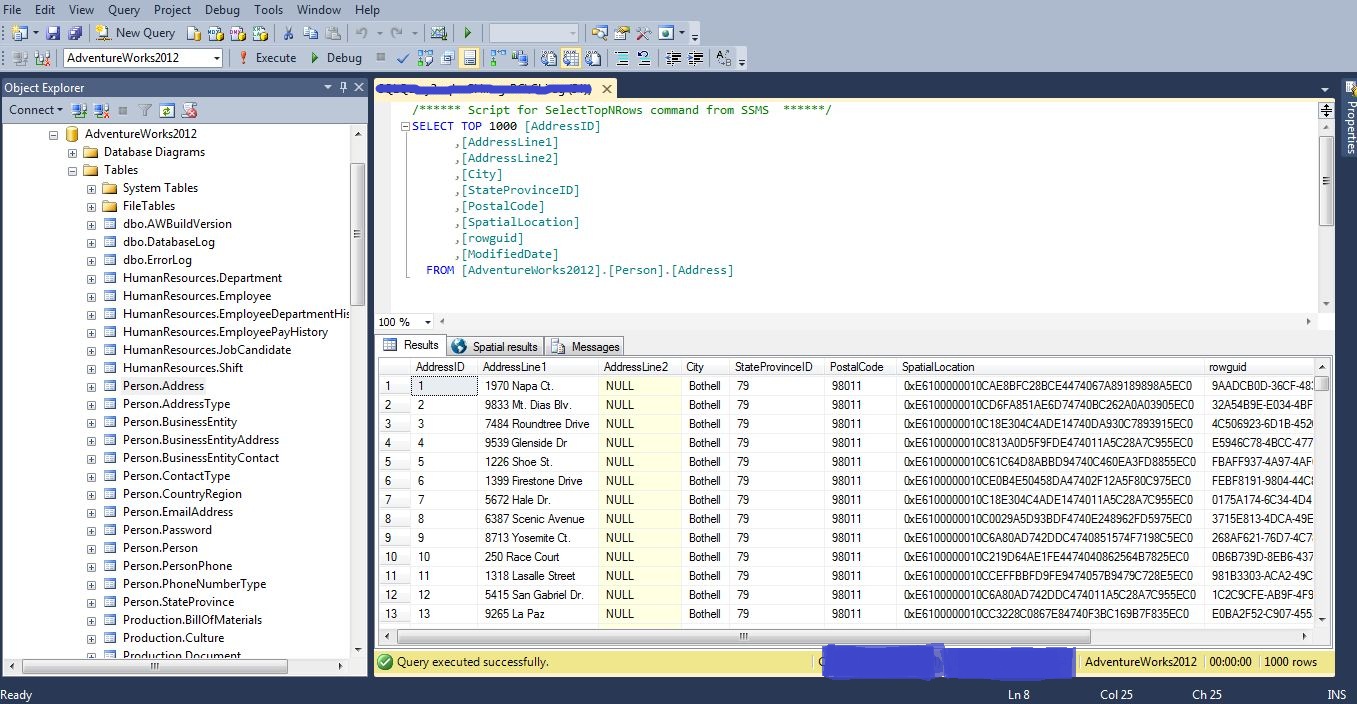Viewport: 1357px width, 704px height.
Task: Execute the current query
Action: coord(266,58)
